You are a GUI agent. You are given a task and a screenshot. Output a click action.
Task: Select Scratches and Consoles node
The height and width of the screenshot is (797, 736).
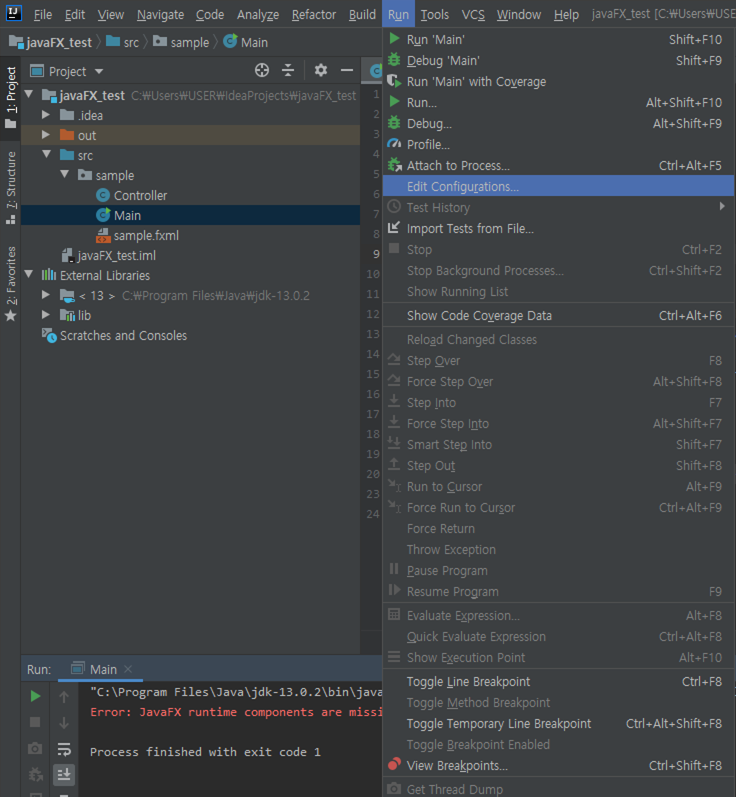(x=114, y=335)
